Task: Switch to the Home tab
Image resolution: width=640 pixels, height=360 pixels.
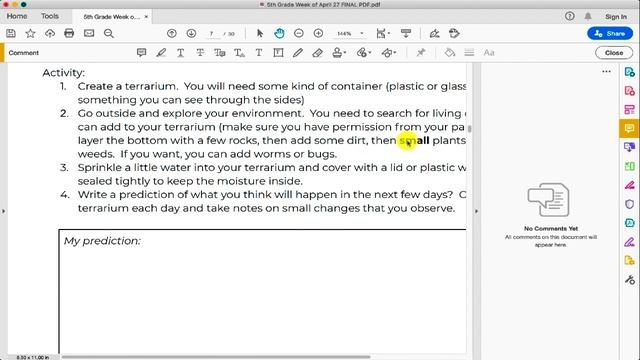Action: pos(17,16)
